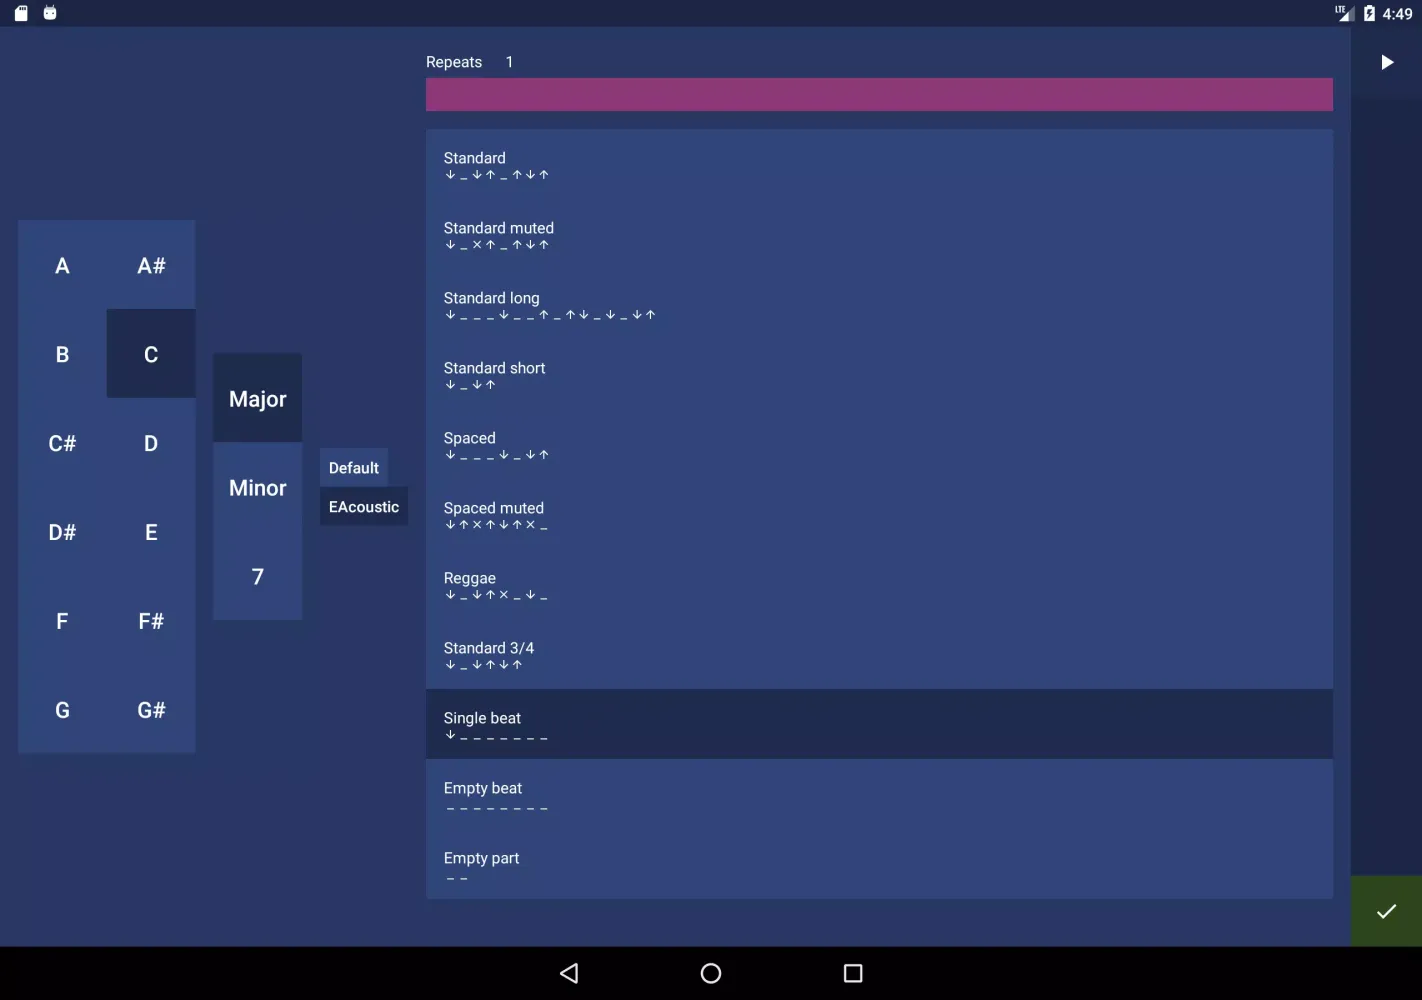1422x1000 pixels.
Task: Pick the 7 chord type
Action: point(257,577)
